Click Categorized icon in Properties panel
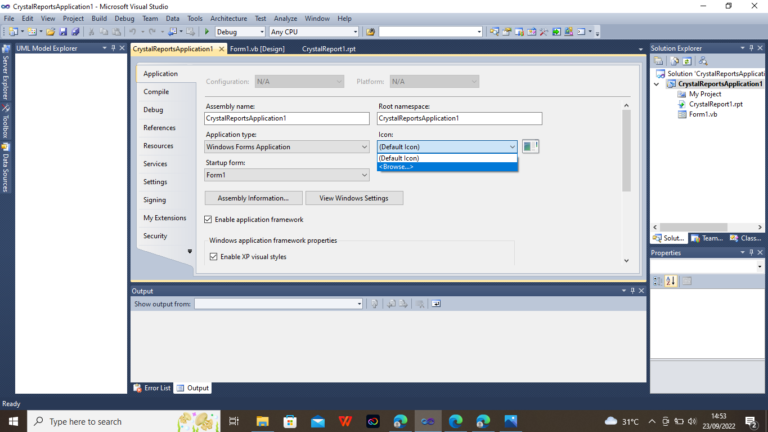The height and width of the screenshot is (432, 768). pyautogui.click(x=657, y=281)
